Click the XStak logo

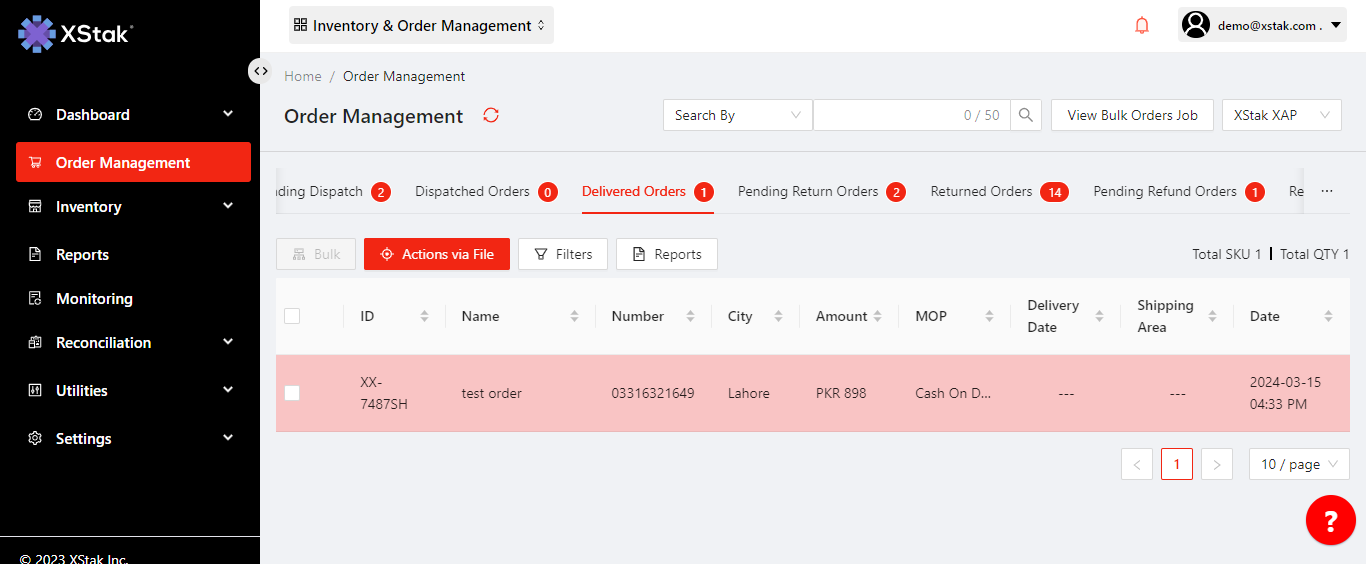click(76, 33)
